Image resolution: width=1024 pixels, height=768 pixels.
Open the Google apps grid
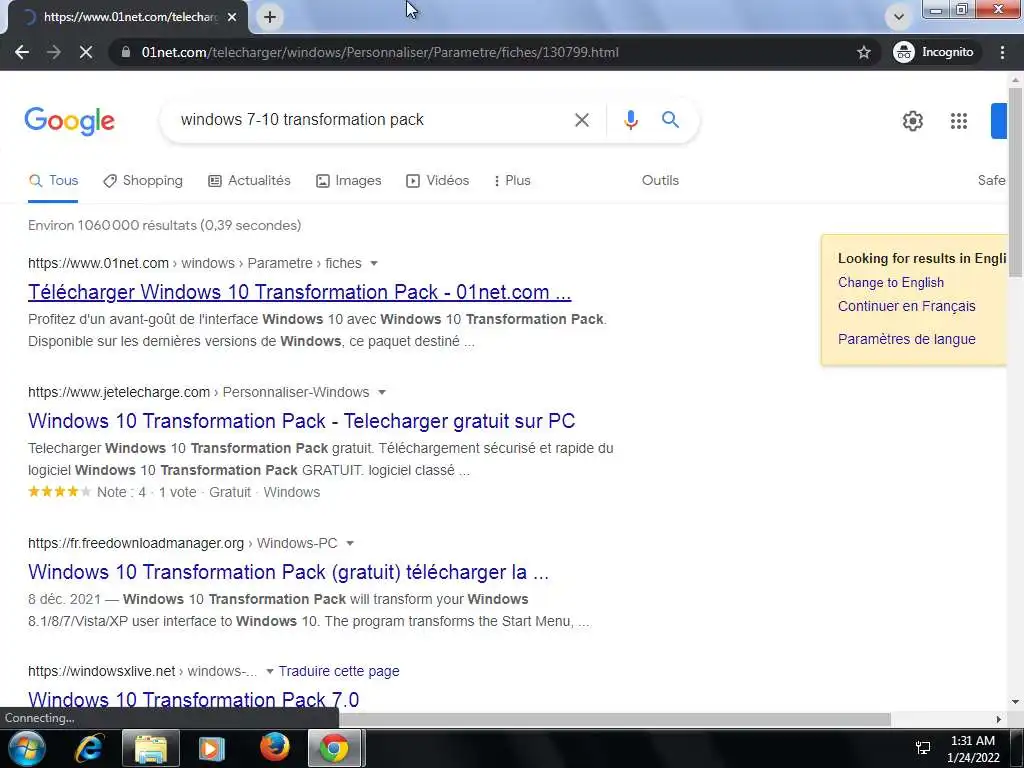[959, 121]
